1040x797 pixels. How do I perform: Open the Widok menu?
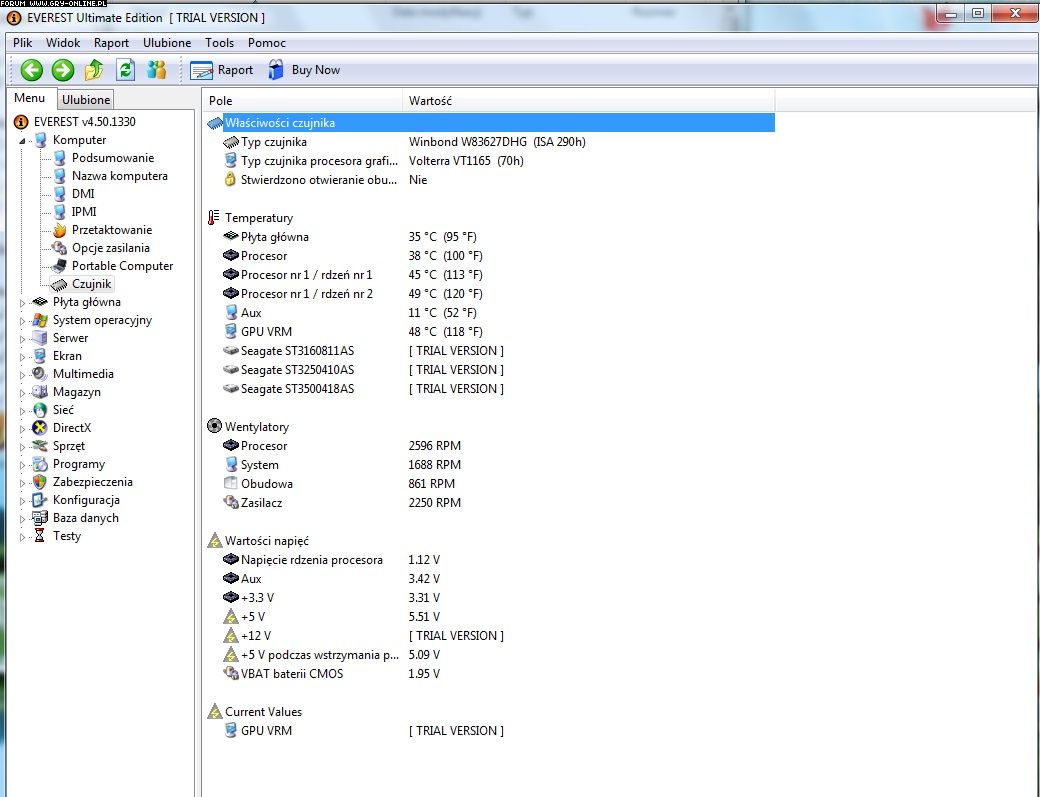click(63, 42)
